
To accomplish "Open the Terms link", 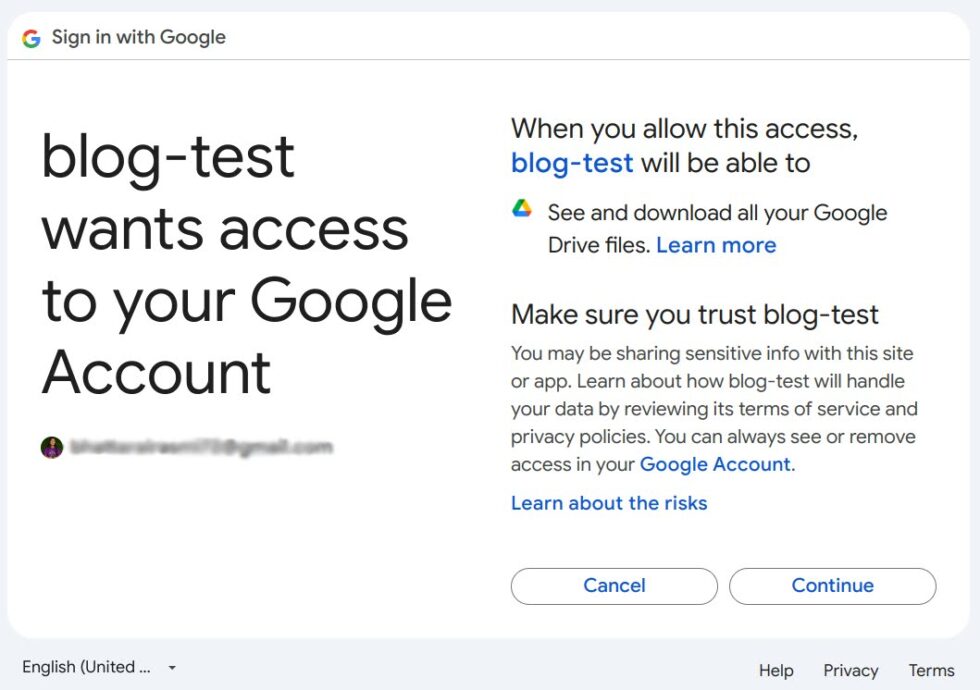I will click(931, 671).
